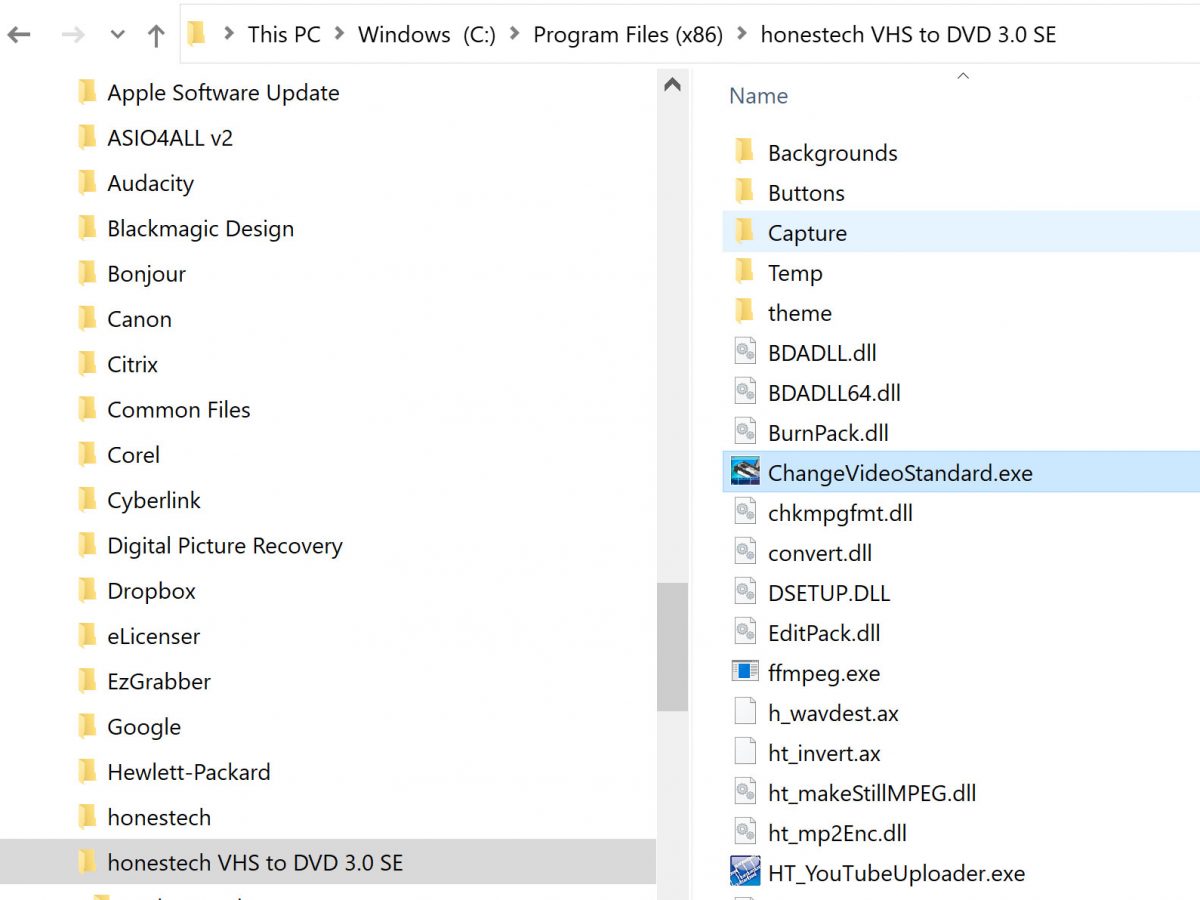Select the ffmpeg.exe file icon
Viewport: 1200px width, 900px height.
point(745,672)
